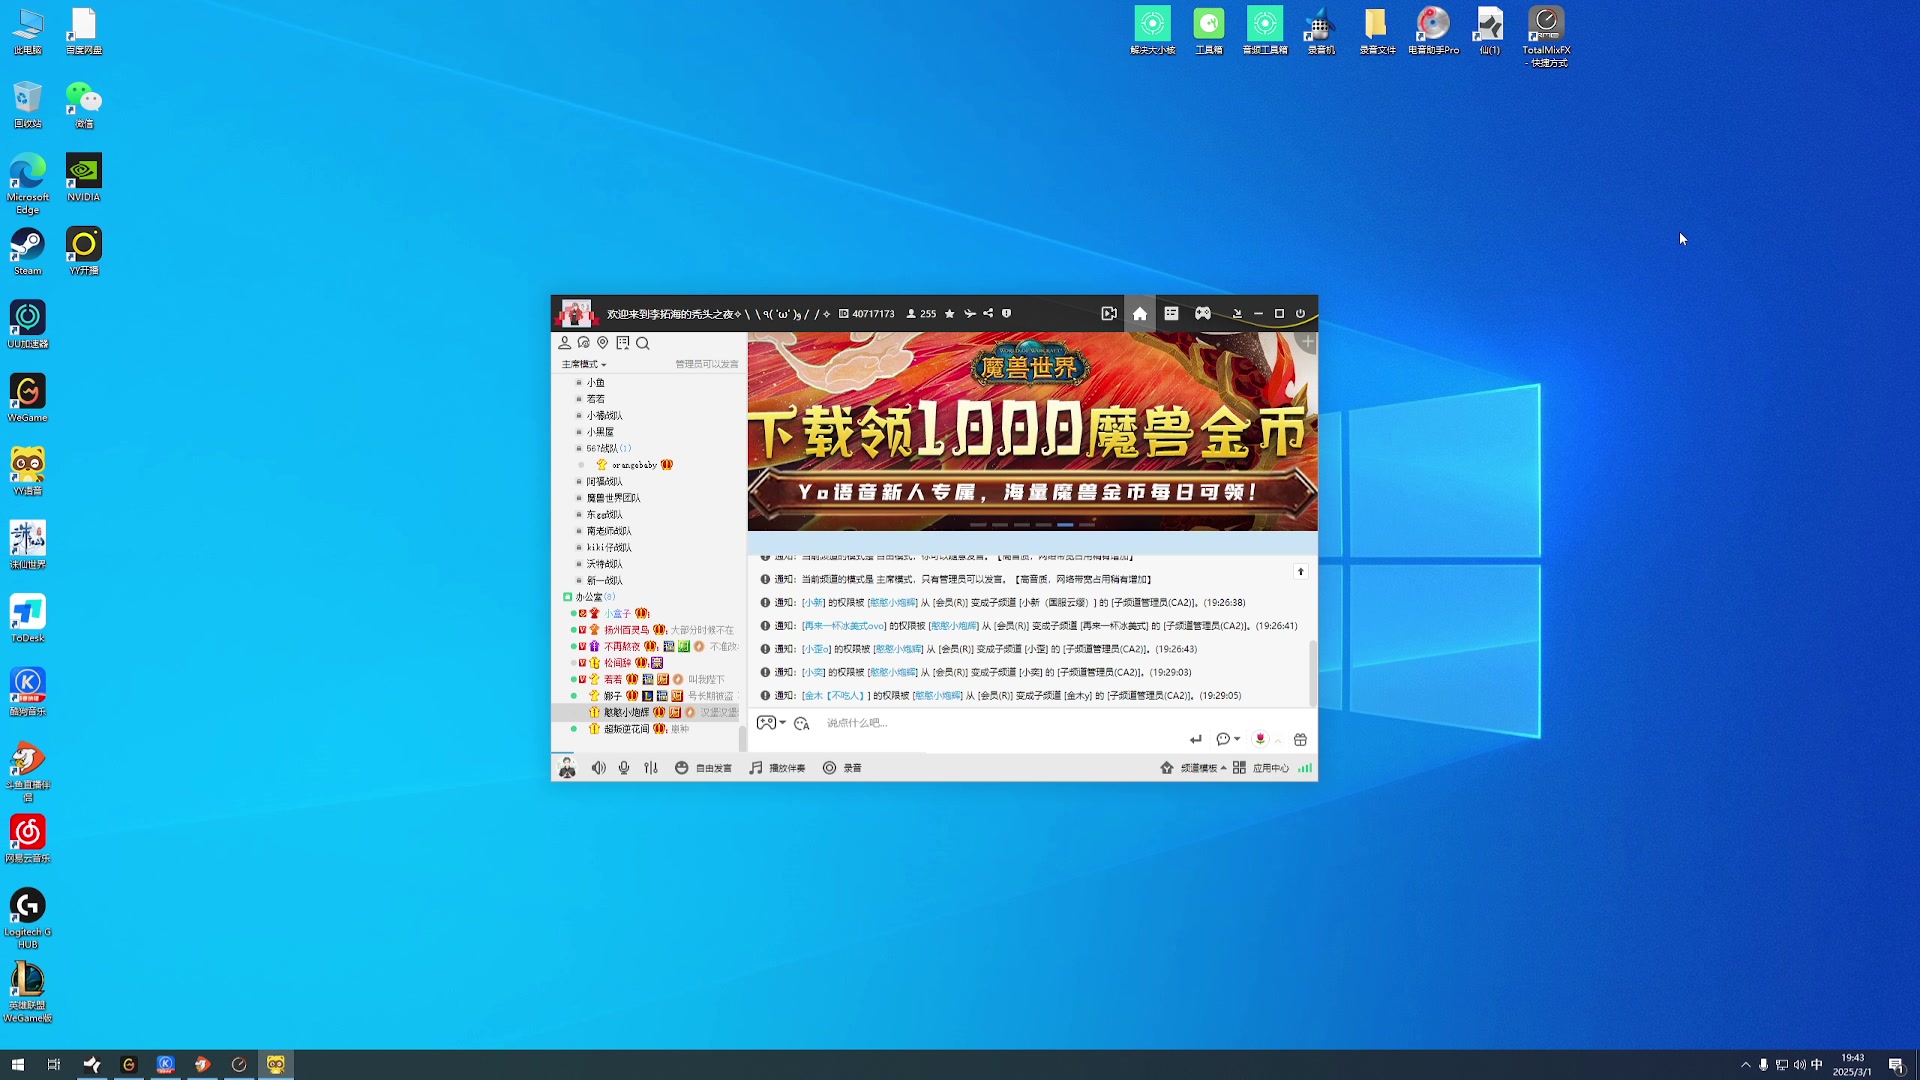Image resolution: width=1920 pixels, height=1080 pixels.
Task: Click the channel avatar in title bar
Action: (575, 313)
